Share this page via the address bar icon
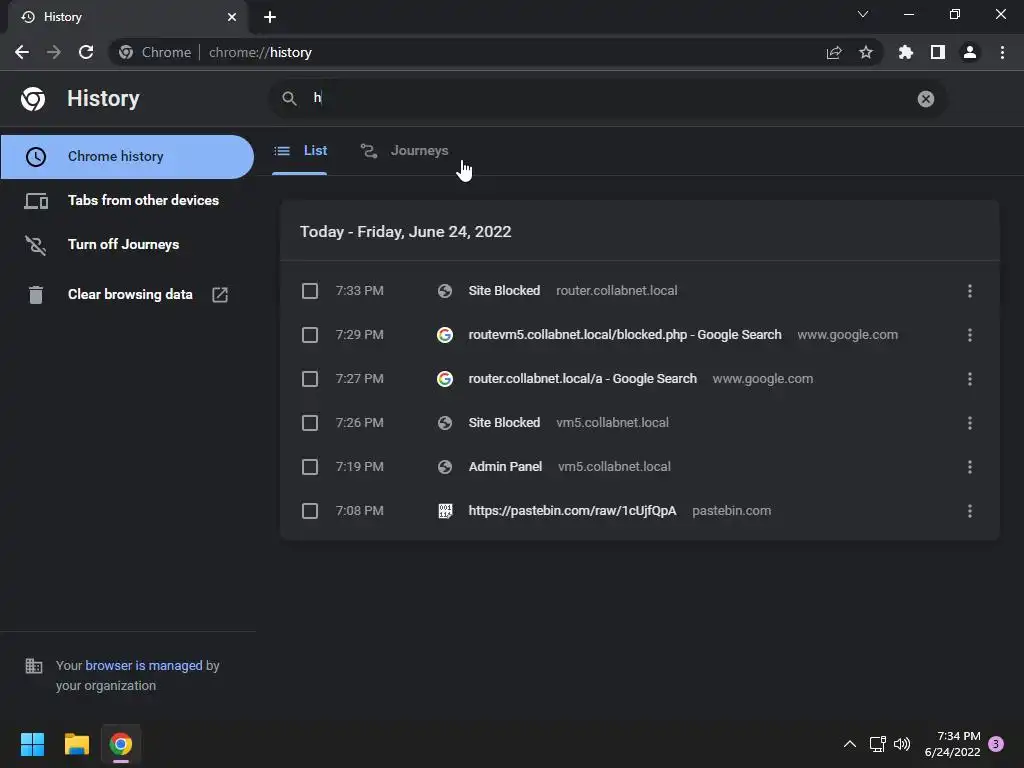 (834, 52)
